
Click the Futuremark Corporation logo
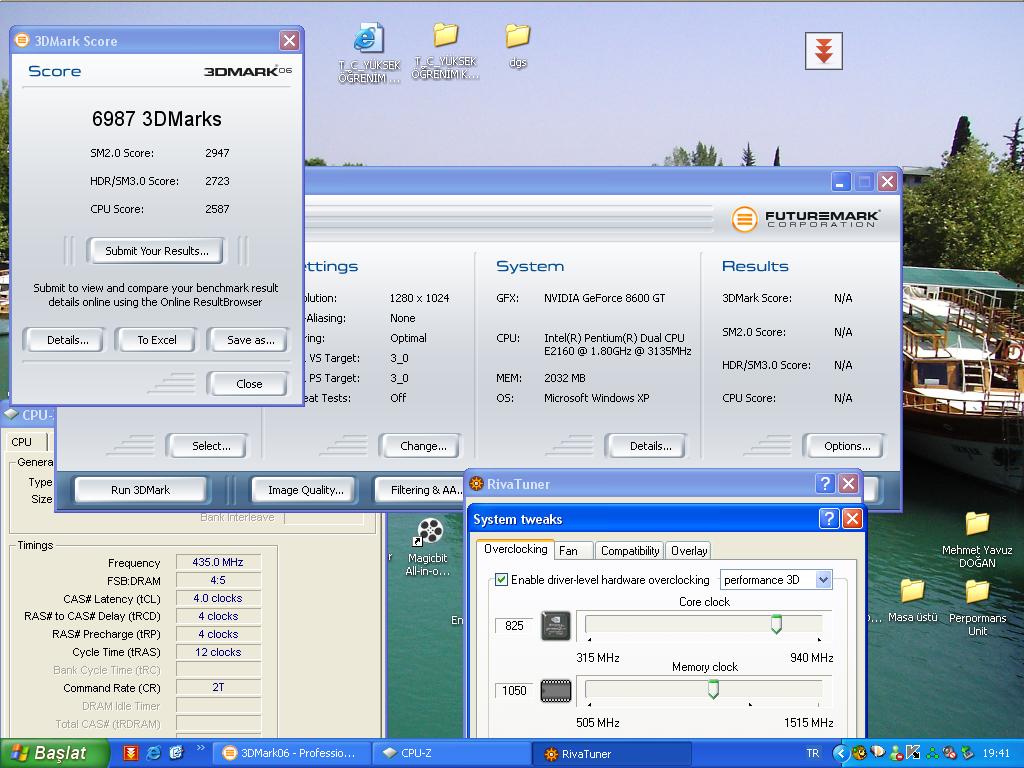coord(805,219)
